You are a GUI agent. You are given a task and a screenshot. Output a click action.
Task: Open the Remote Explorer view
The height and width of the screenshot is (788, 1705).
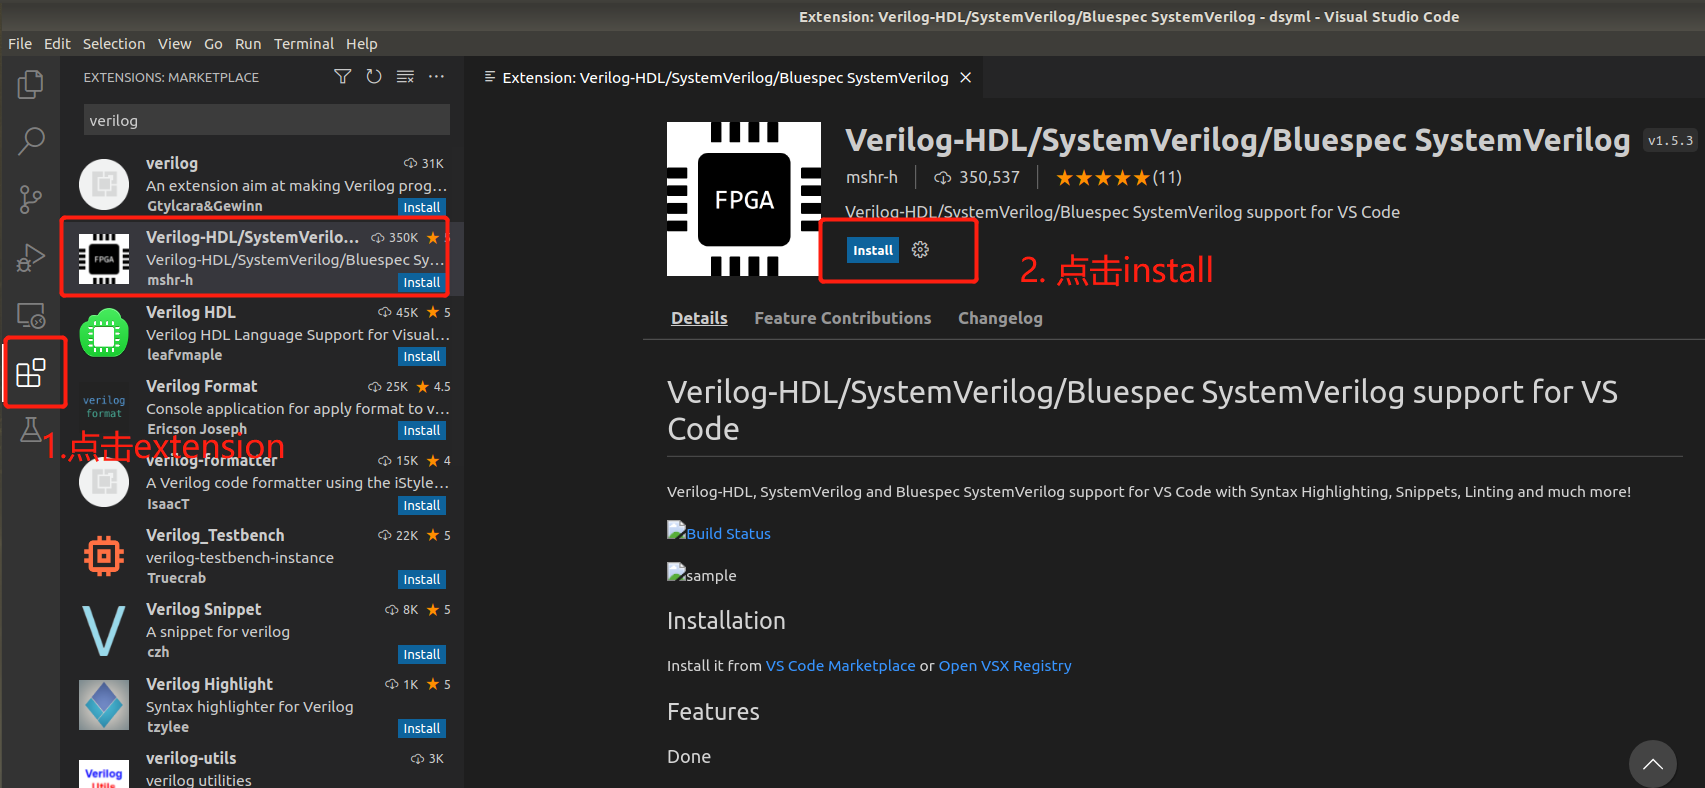[31, 316]
